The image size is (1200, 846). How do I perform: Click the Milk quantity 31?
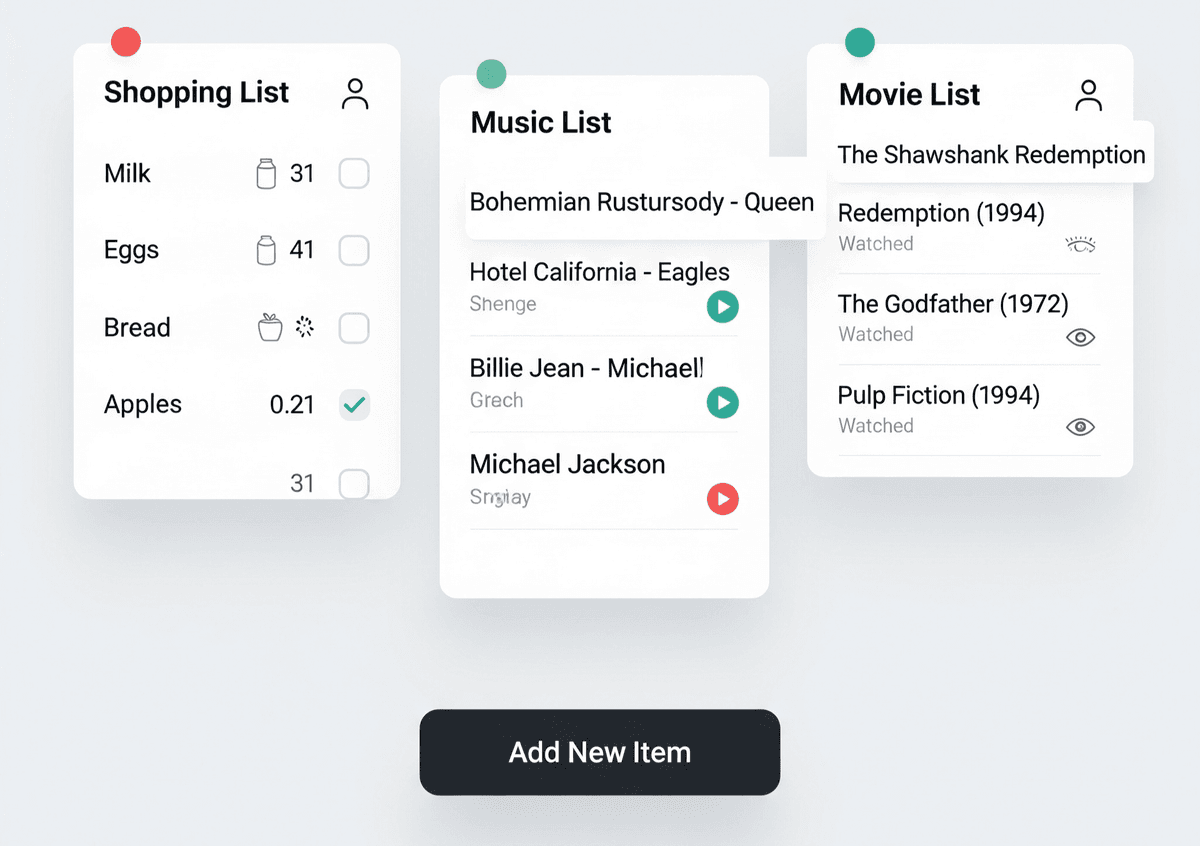pyautogui.click(x=302, y=174)
